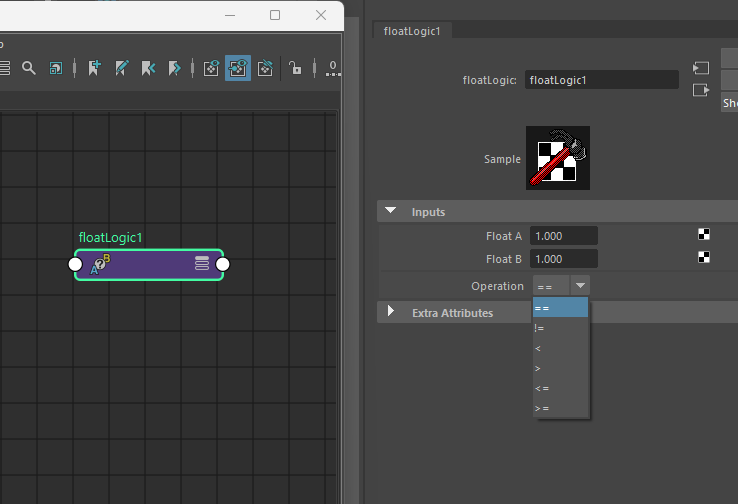Click the node view mode icon on floatLogic1

[202, 263]
